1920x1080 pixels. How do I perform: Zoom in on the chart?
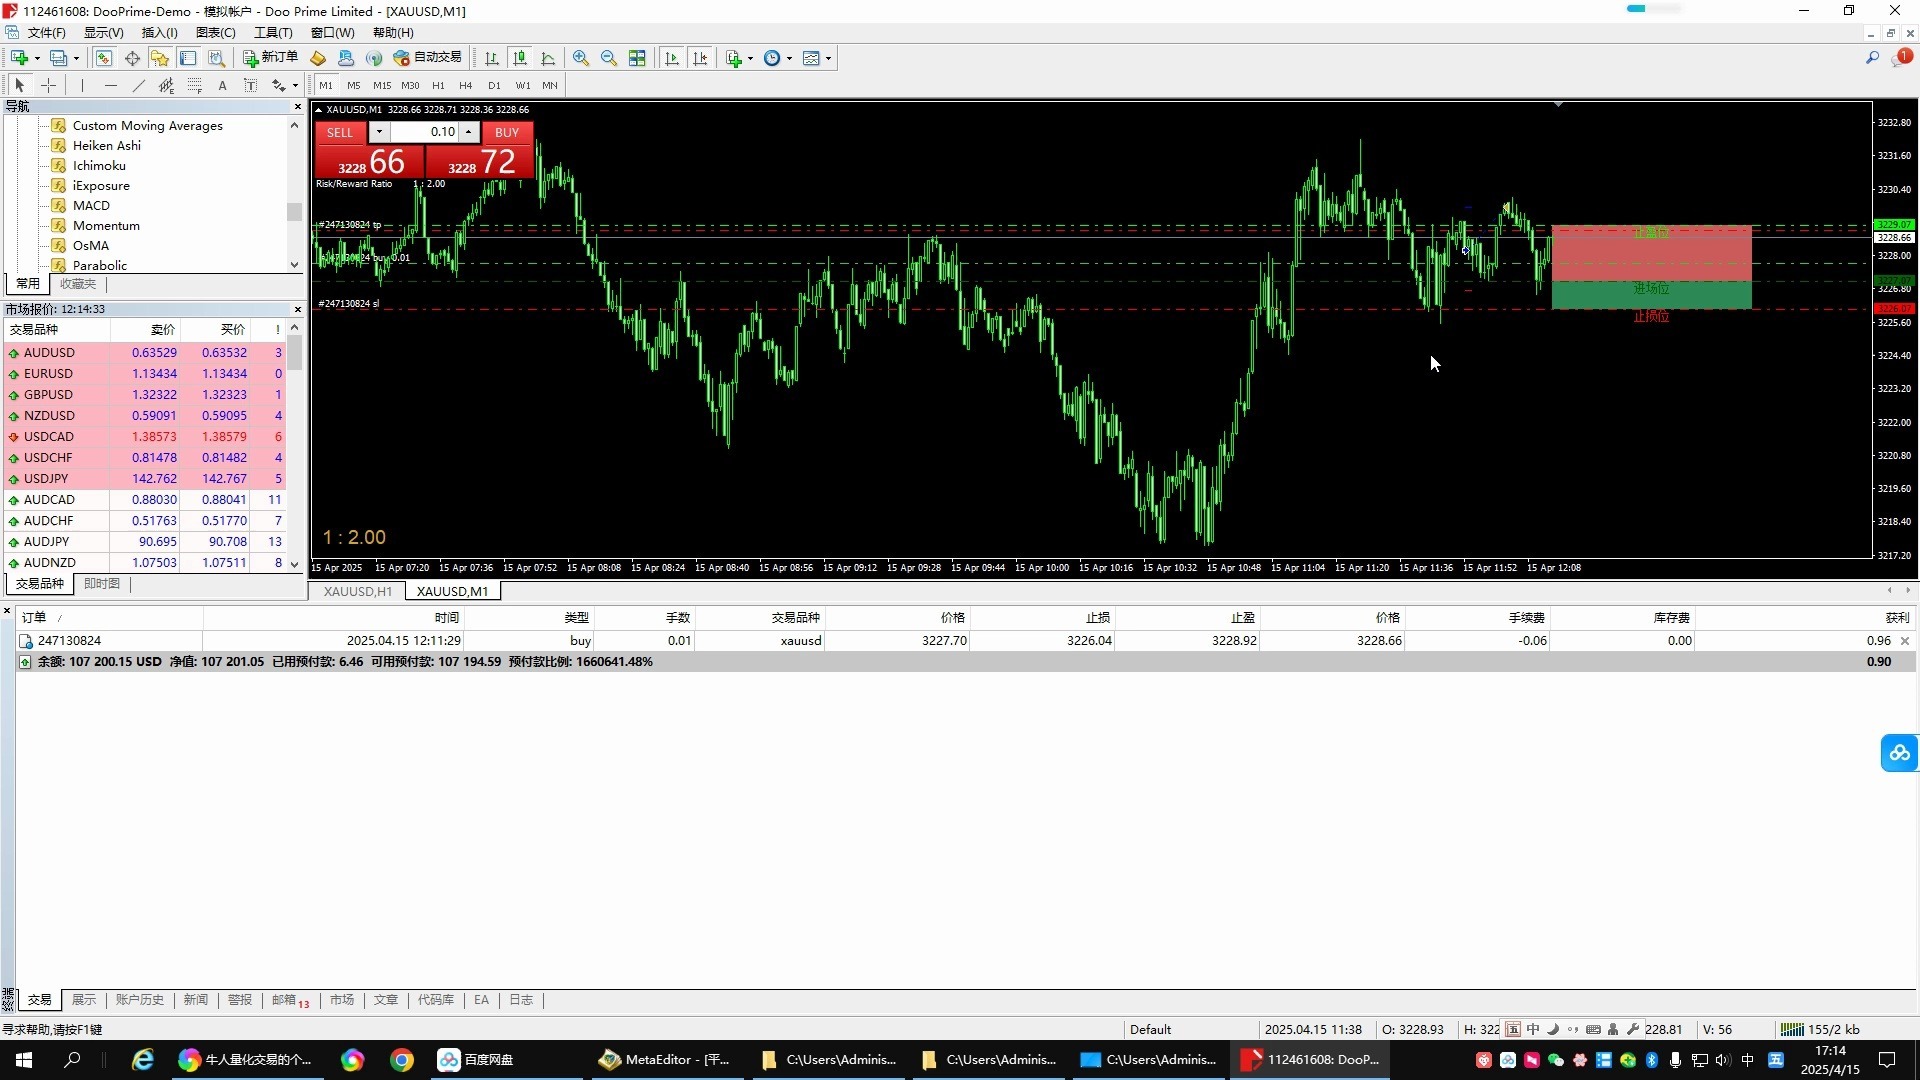pos(581,58)
